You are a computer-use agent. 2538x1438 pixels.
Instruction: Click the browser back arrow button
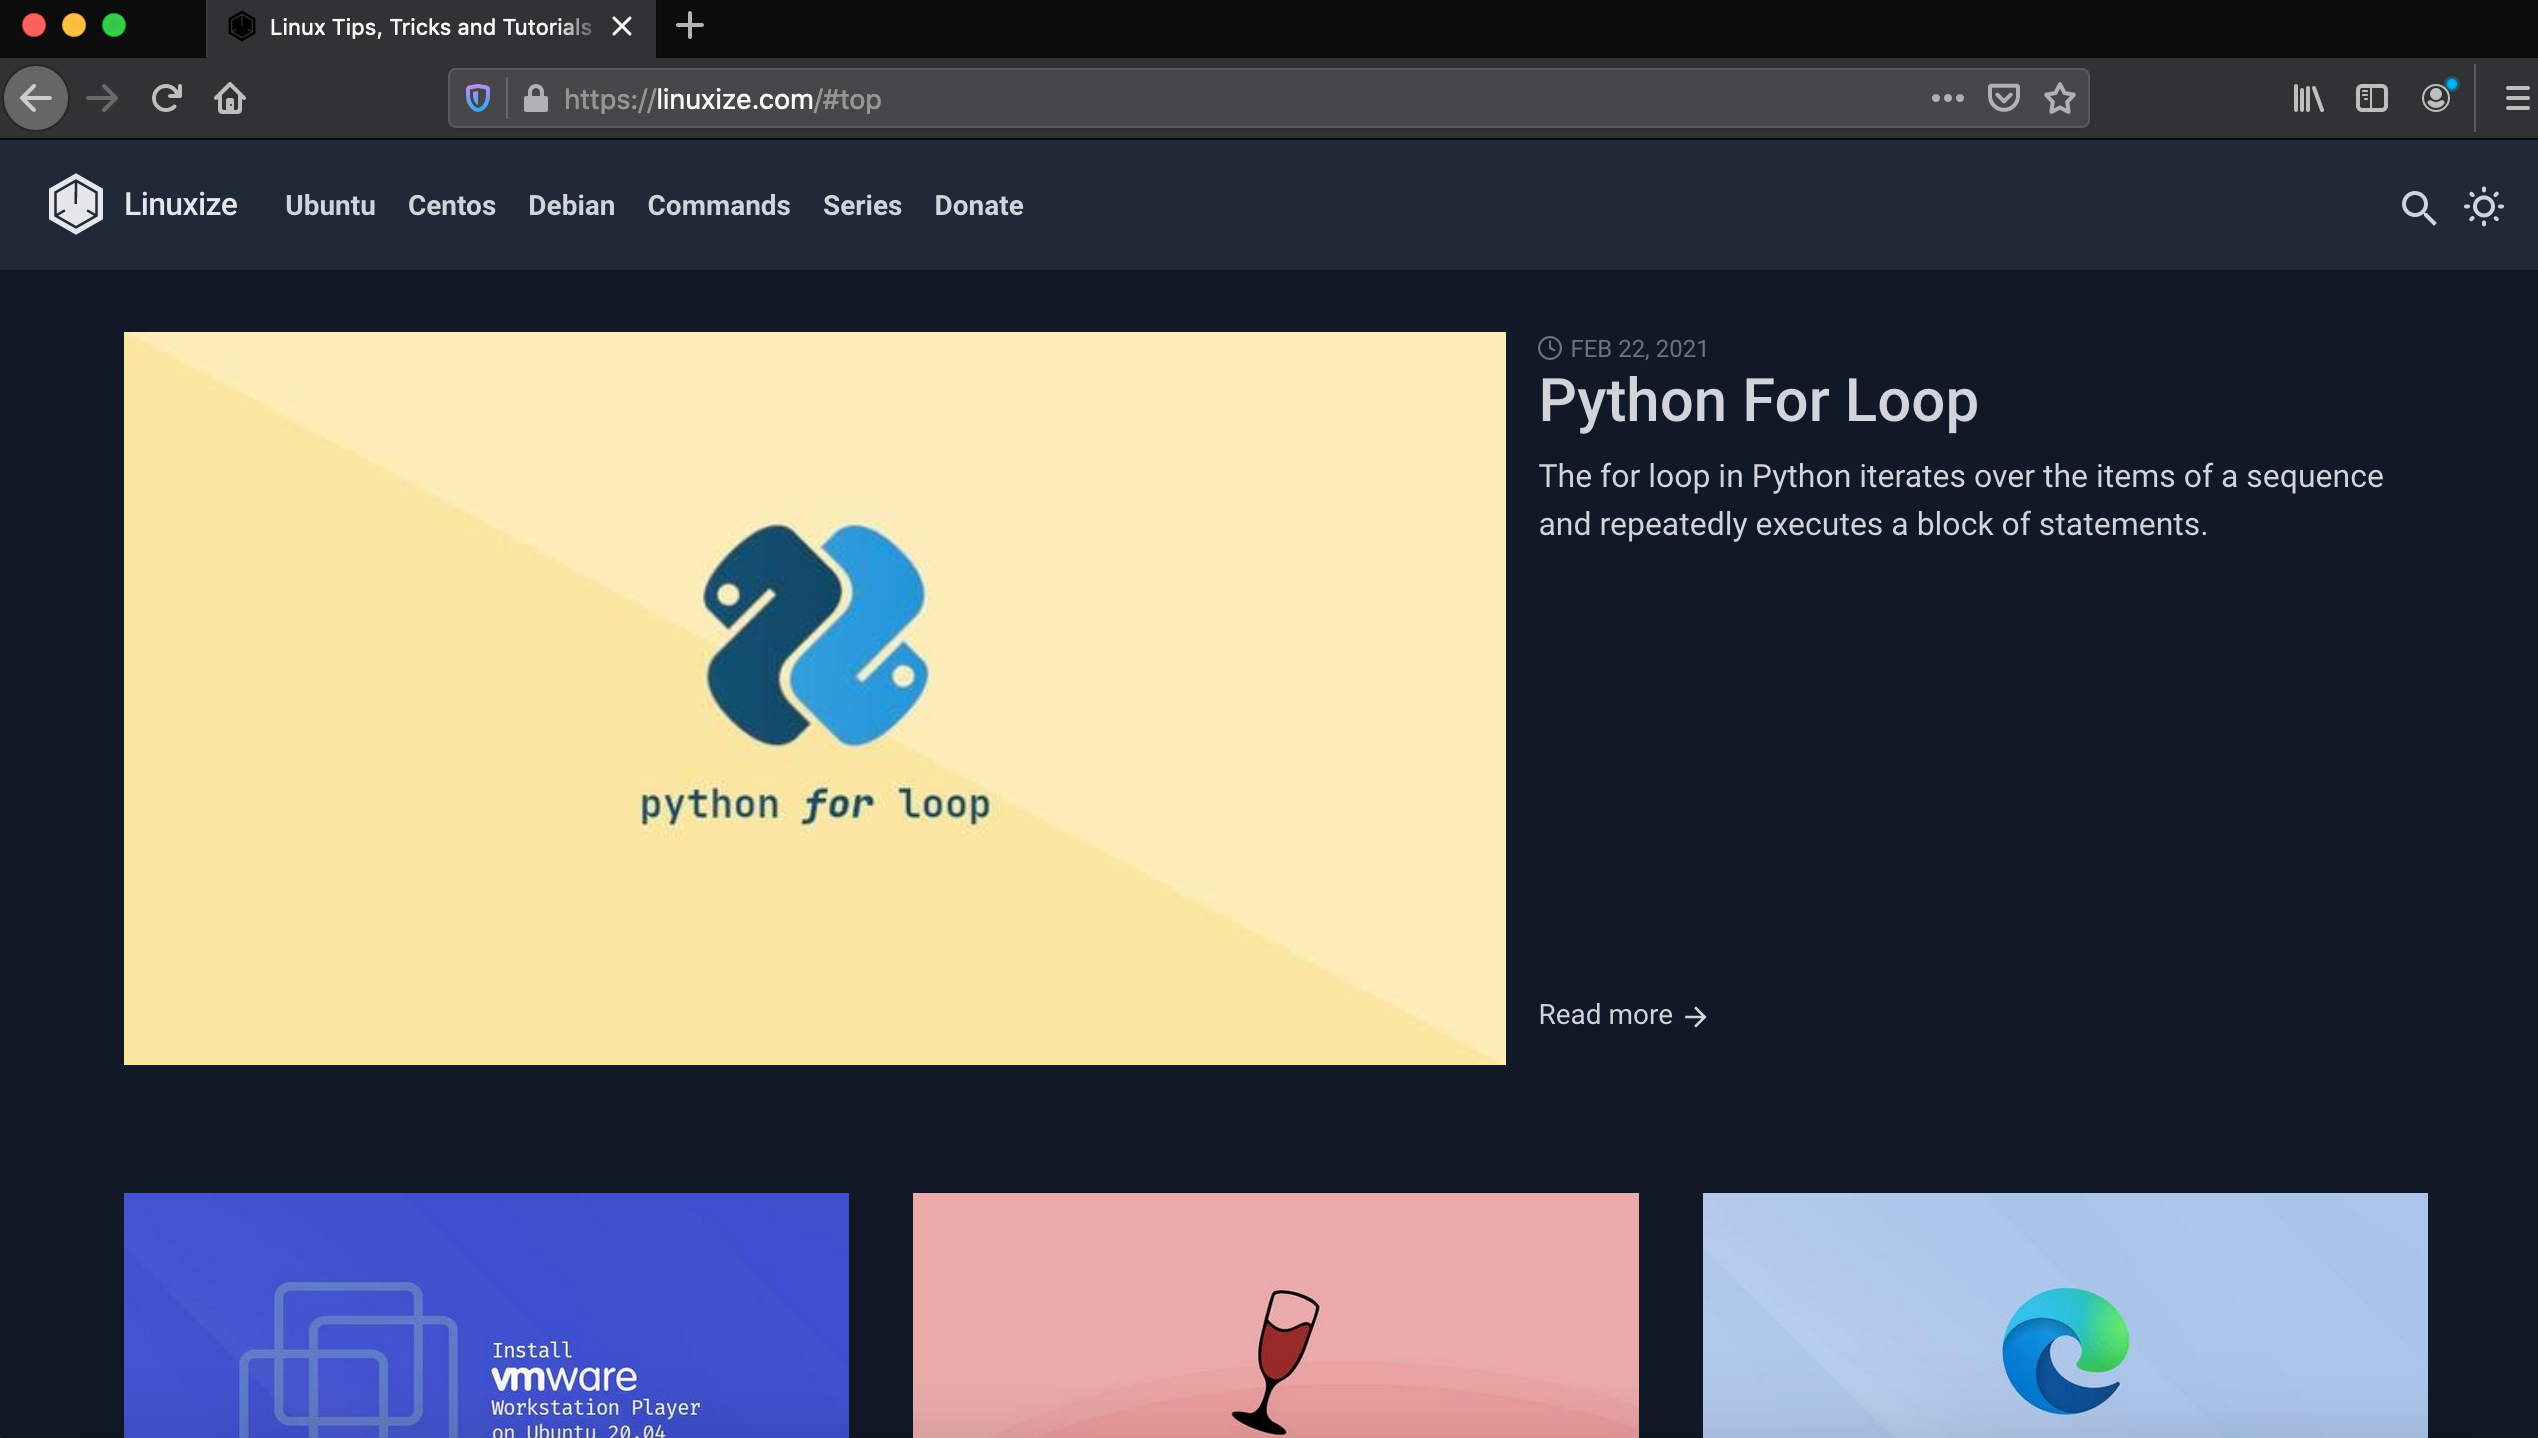[x=36, y=98]
